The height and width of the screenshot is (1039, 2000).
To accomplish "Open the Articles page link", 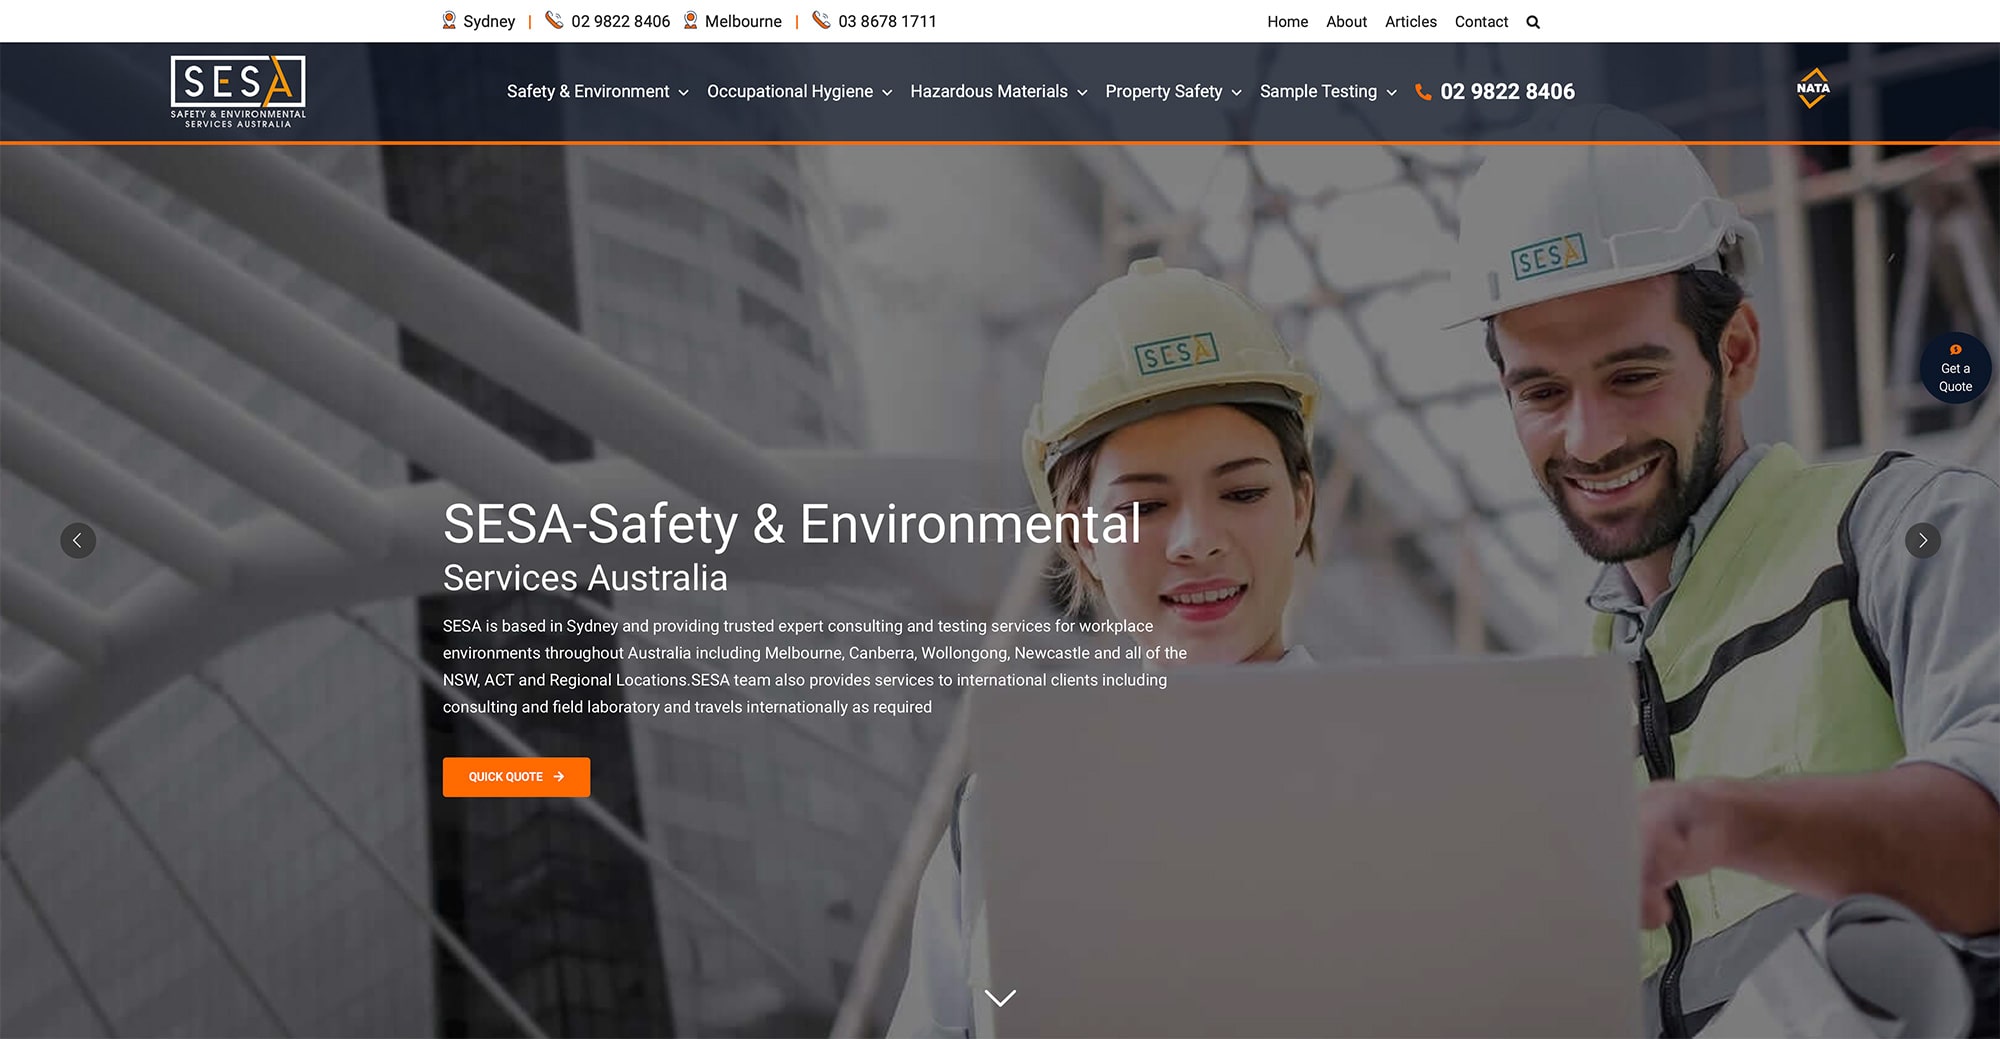I will click(x=1410, y=21).
